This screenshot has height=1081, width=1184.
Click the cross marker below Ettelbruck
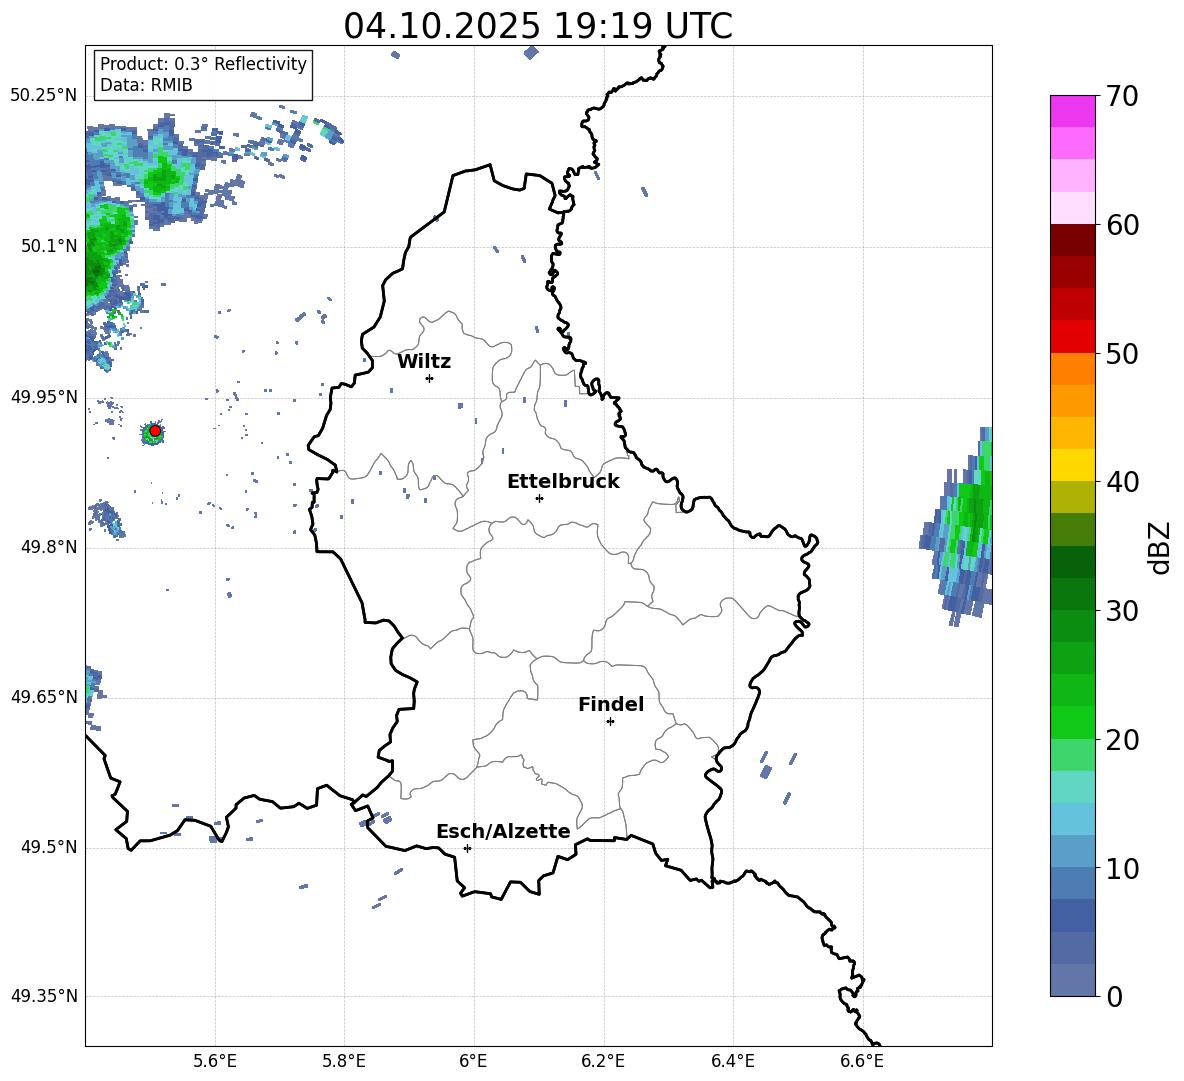(539, 498)
